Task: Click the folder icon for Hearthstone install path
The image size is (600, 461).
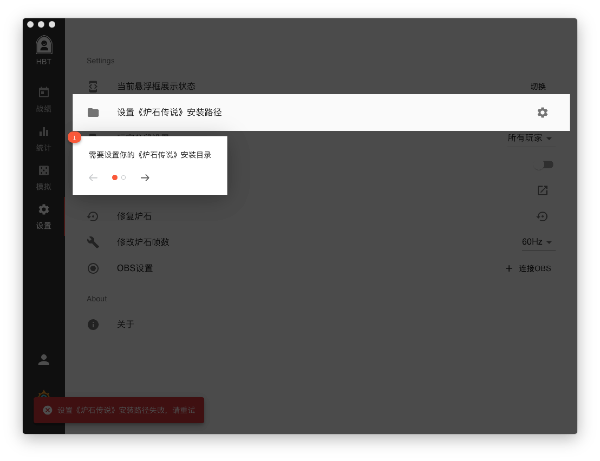Action: (93, 112)
